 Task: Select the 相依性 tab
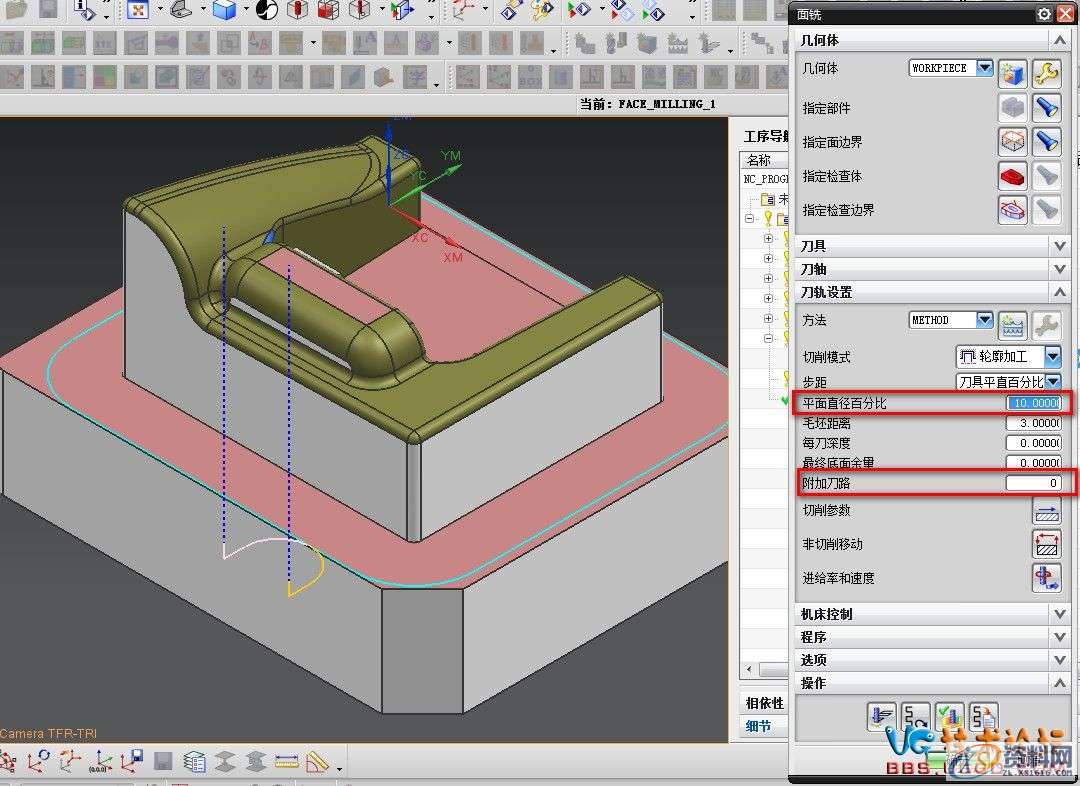coord(765,703)
